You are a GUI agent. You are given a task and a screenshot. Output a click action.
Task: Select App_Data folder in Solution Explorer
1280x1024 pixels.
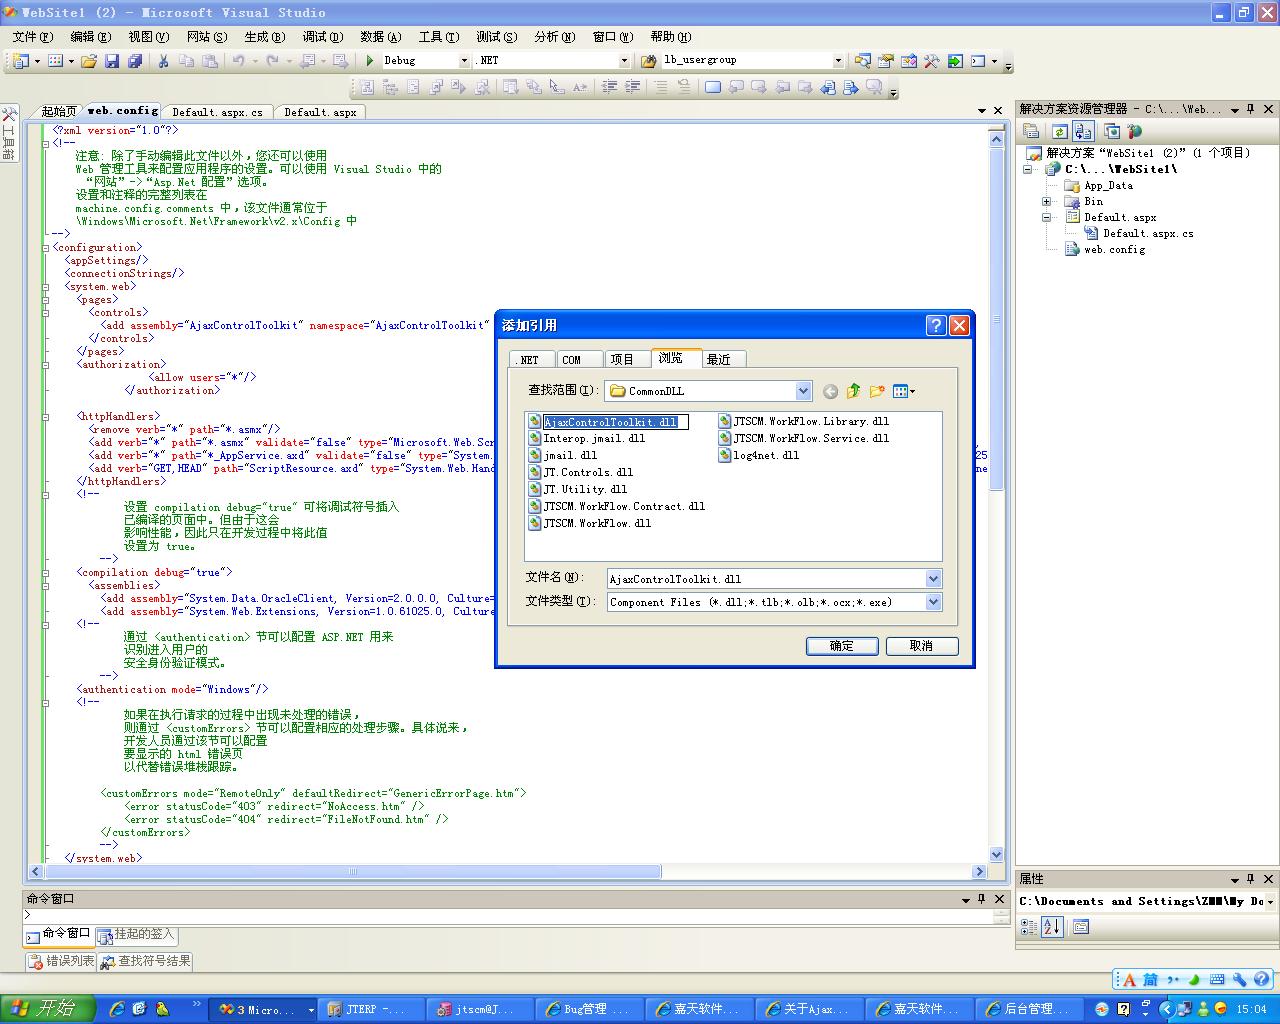(1099, 185)
